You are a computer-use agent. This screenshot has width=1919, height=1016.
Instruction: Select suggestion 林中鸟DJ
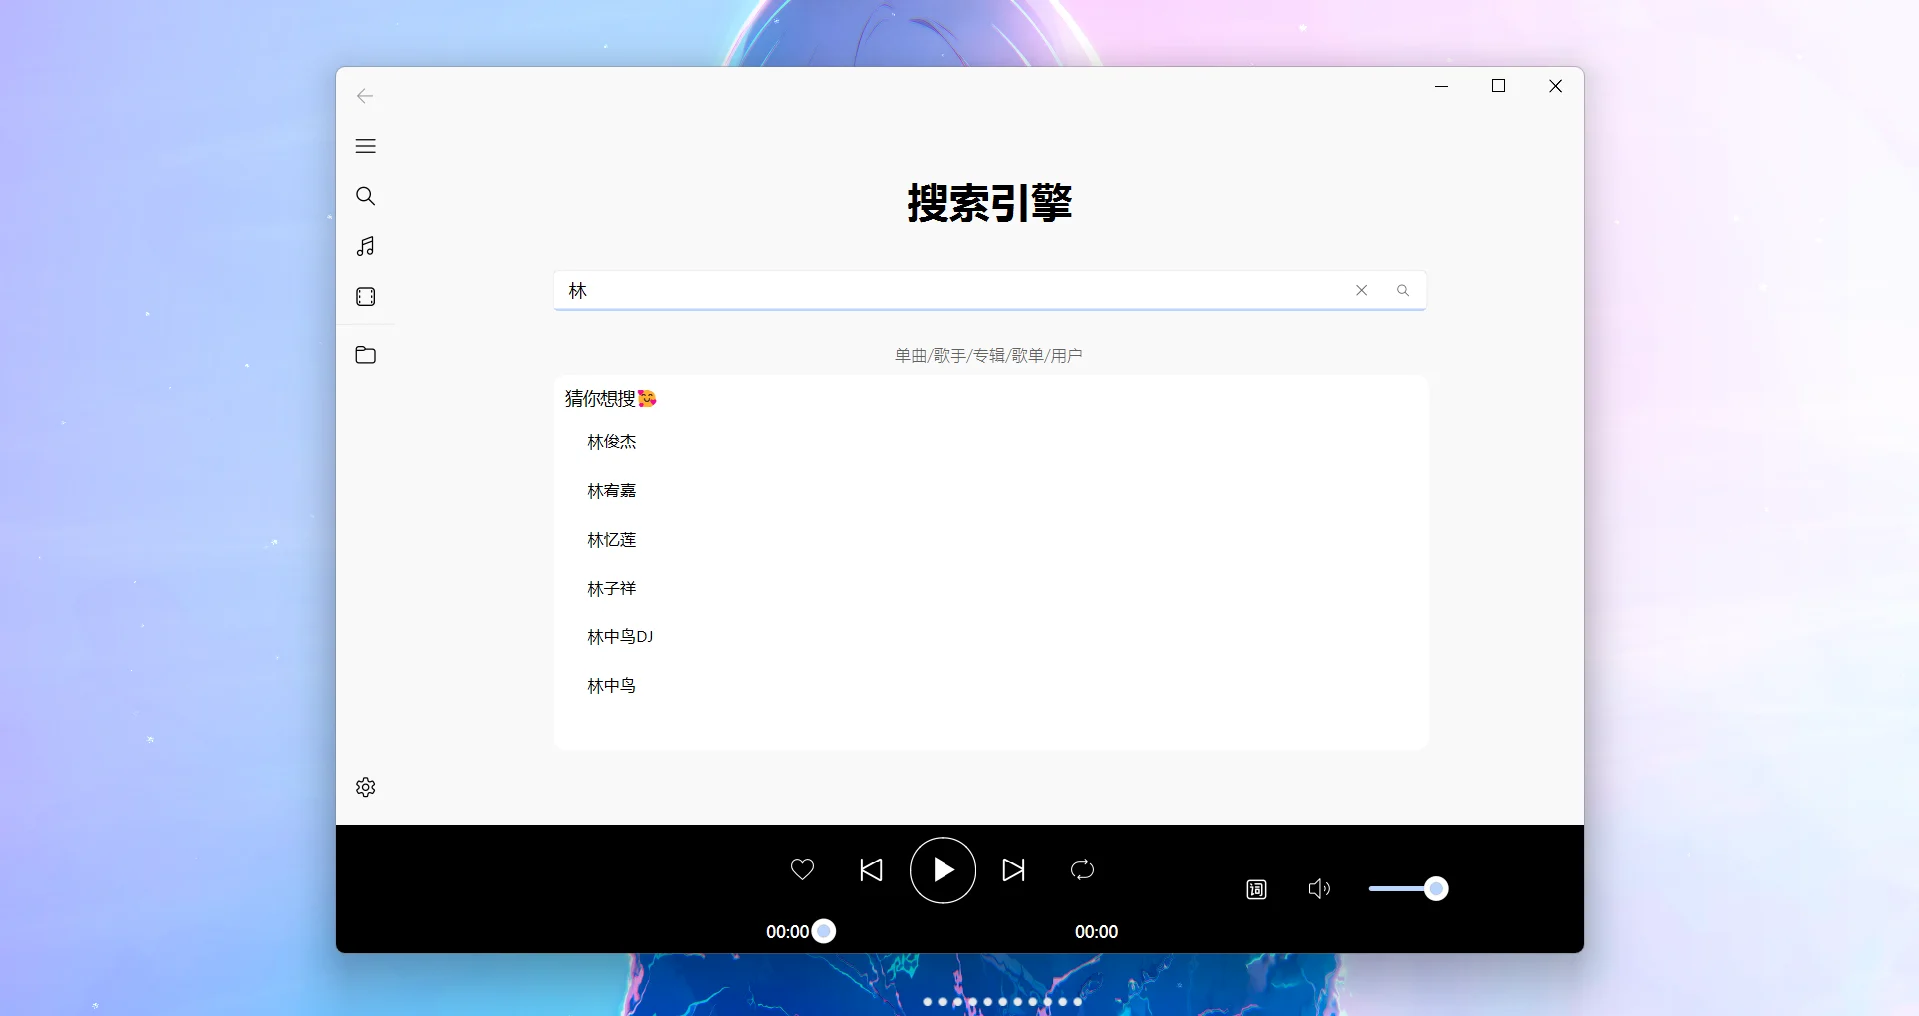tap(619, 636)
